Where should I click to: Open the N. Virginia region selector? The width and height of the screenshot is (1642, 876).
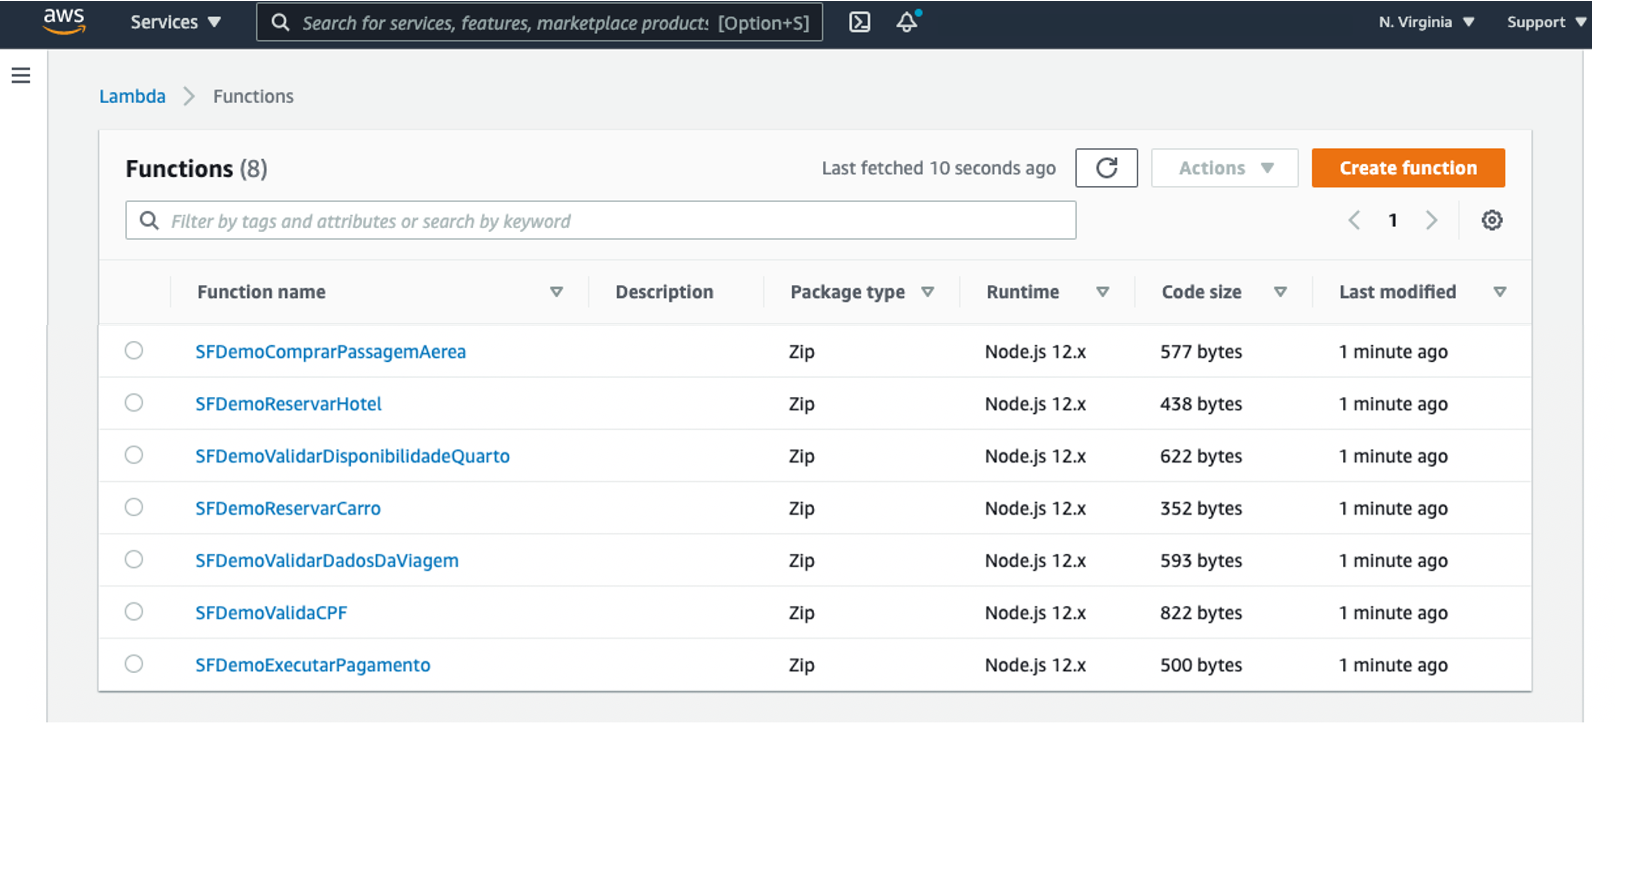[x=1426, y=22]
